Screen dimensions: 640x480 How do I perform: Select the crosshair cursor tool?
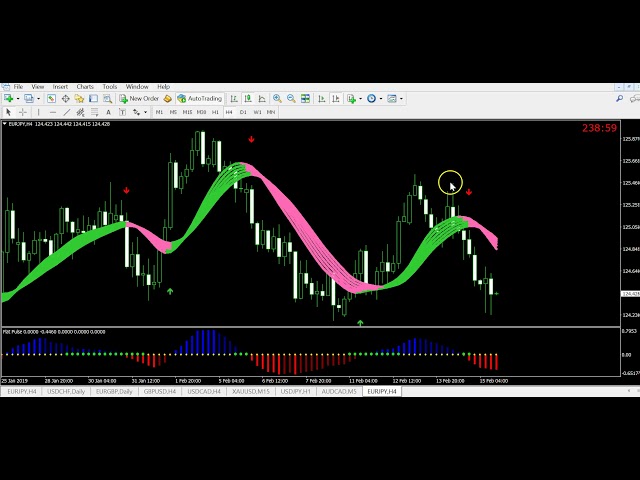click(x=23, y=112)
